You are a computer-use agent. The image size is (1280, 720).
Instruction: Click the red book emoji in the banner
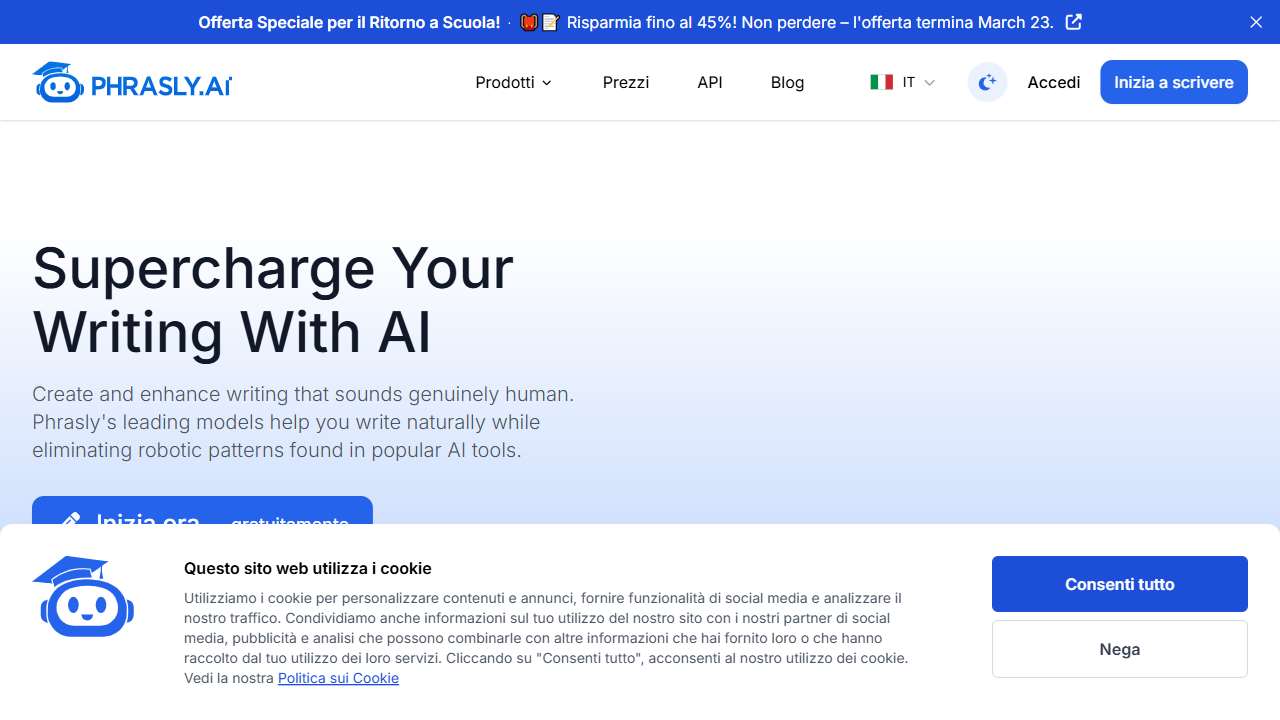click(528, 21)
